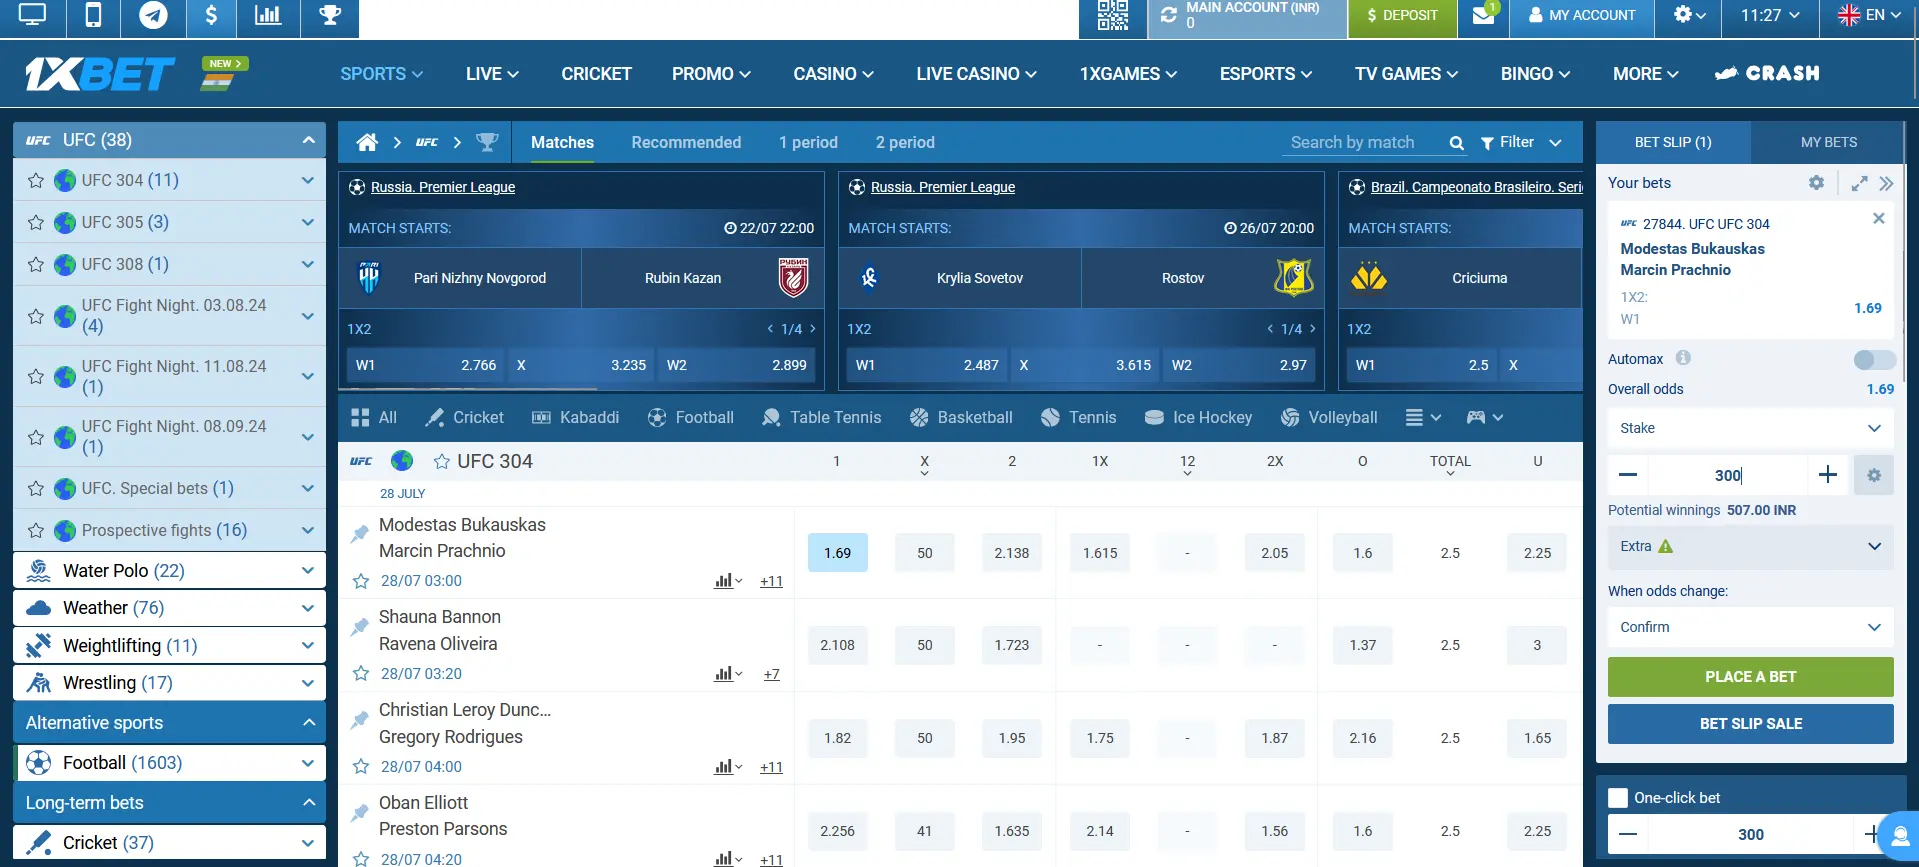Favorite the Shauna Bannon fight
Screen dimensions: 1919x867
(361, 674)
